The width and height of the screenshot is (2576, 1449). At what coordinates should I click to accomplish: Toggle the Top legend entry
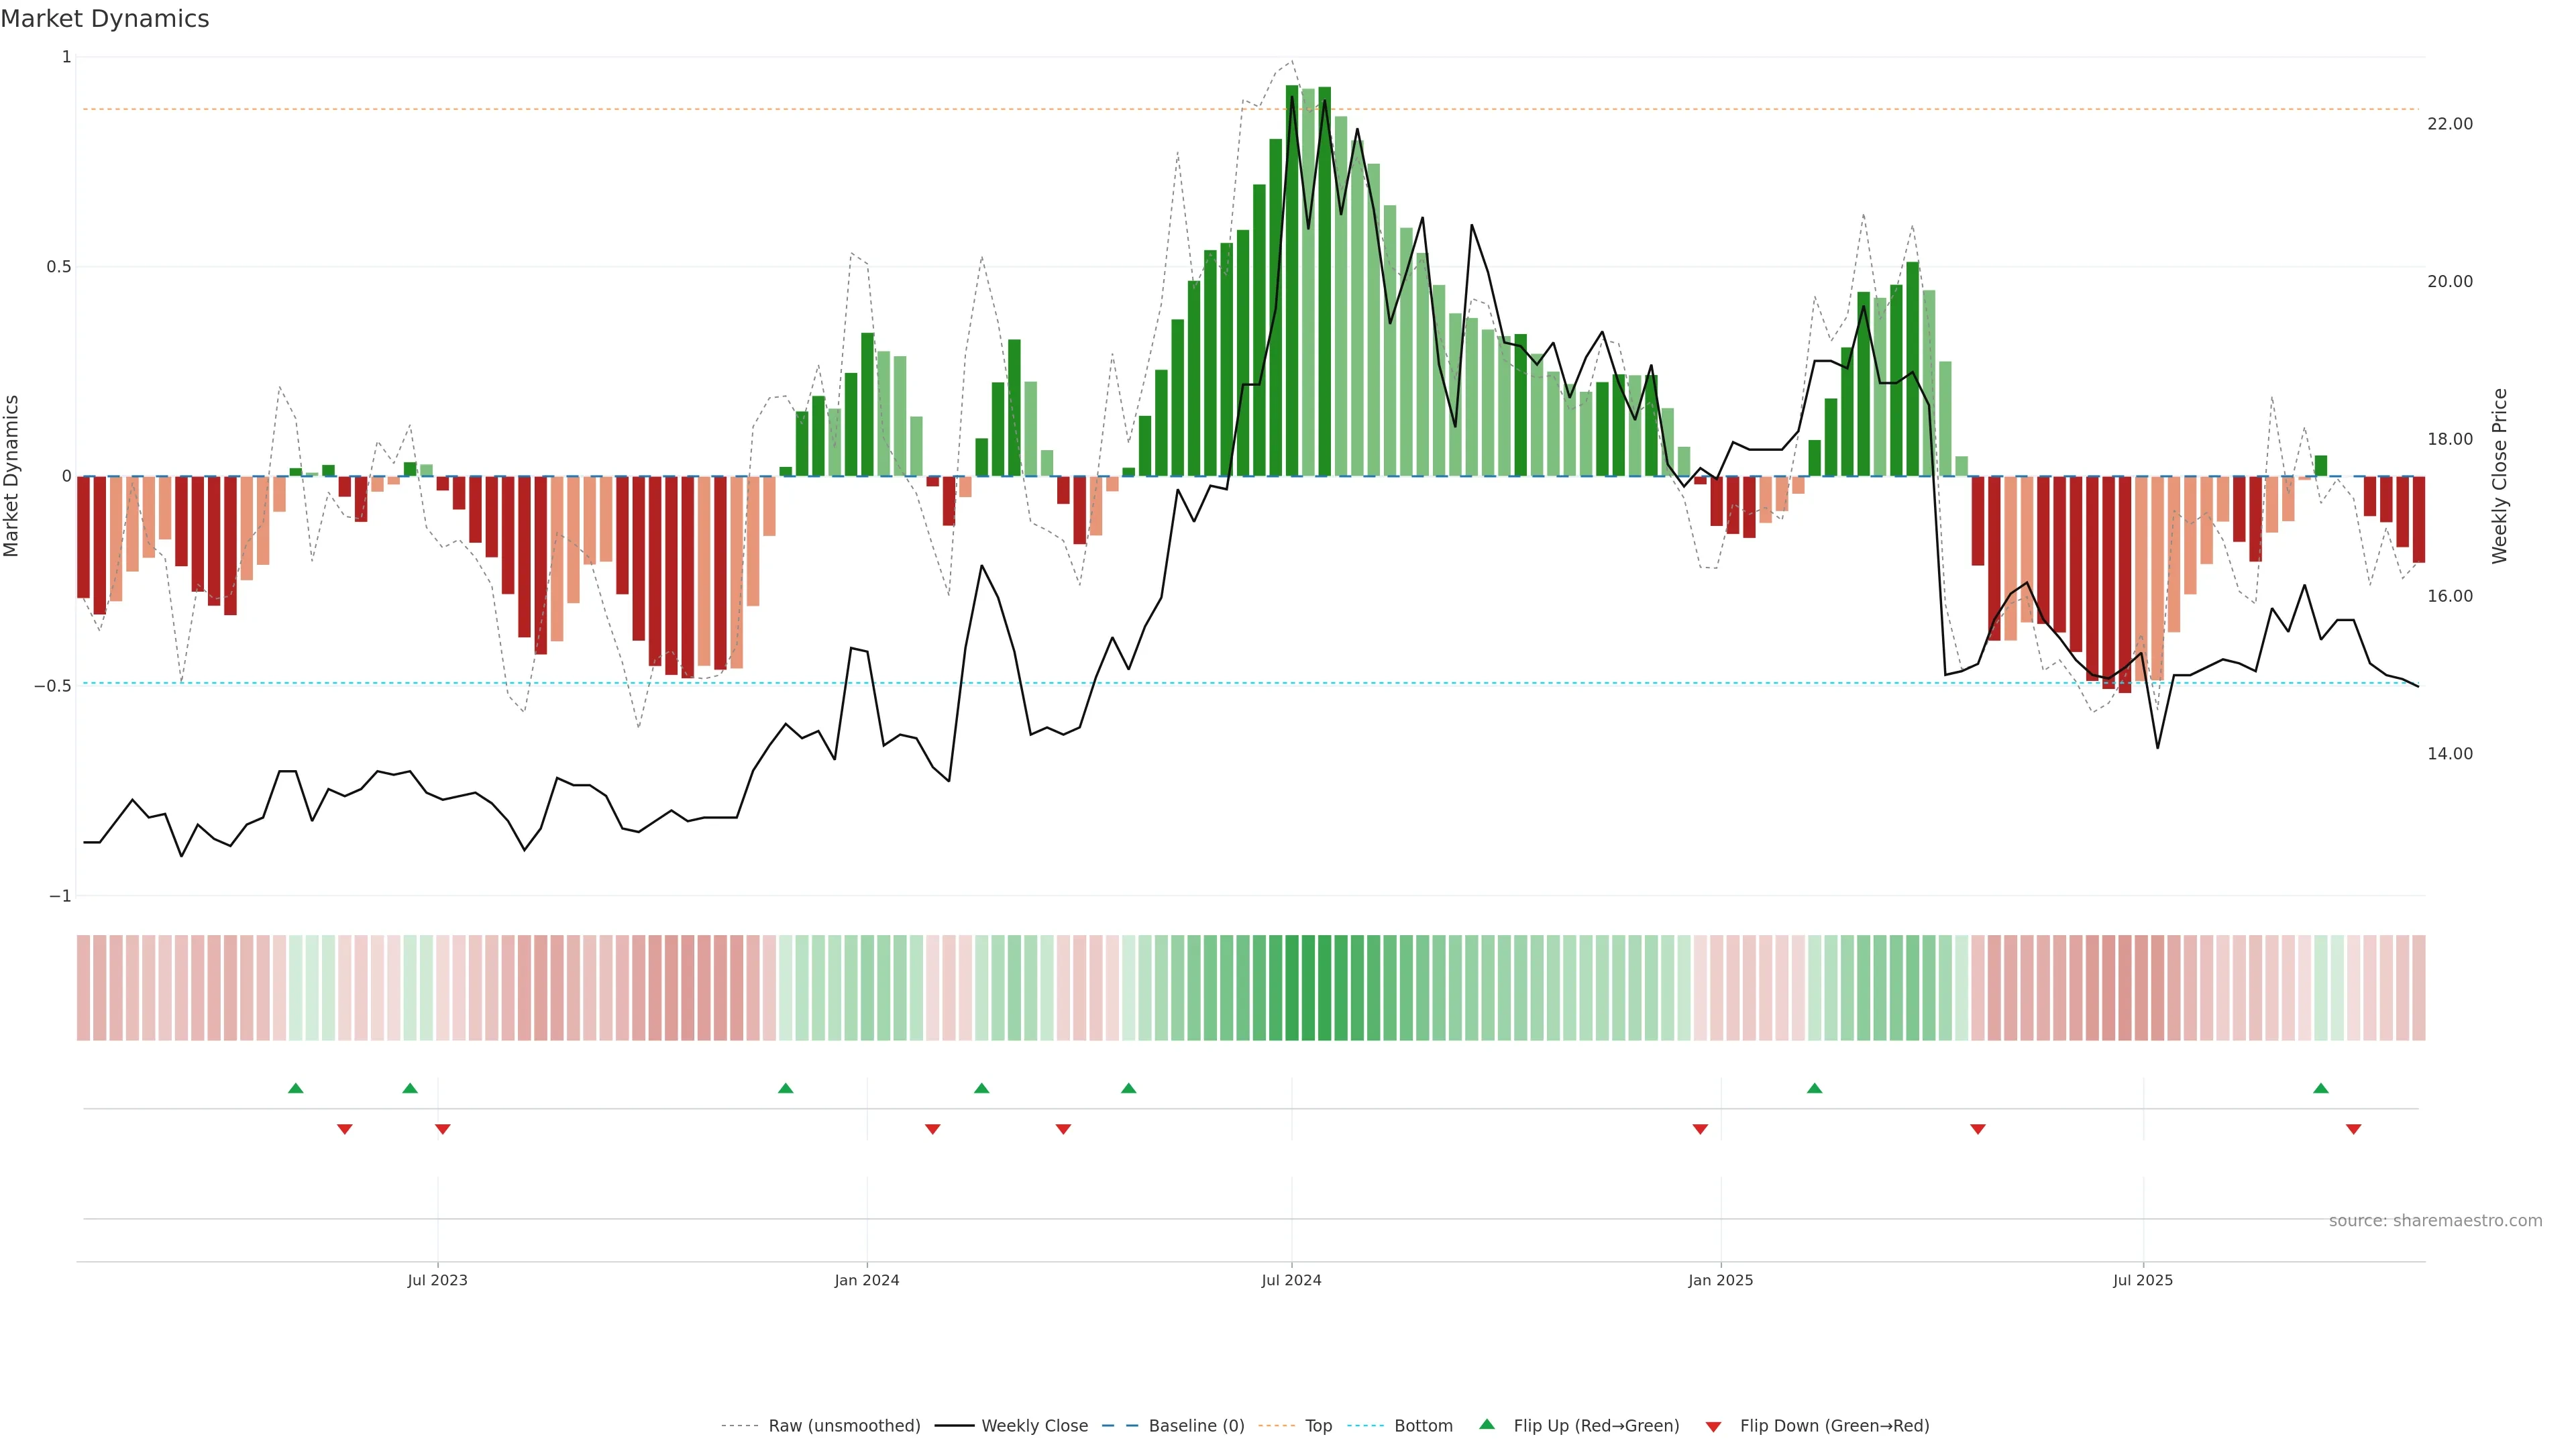coord(1318,1426)
